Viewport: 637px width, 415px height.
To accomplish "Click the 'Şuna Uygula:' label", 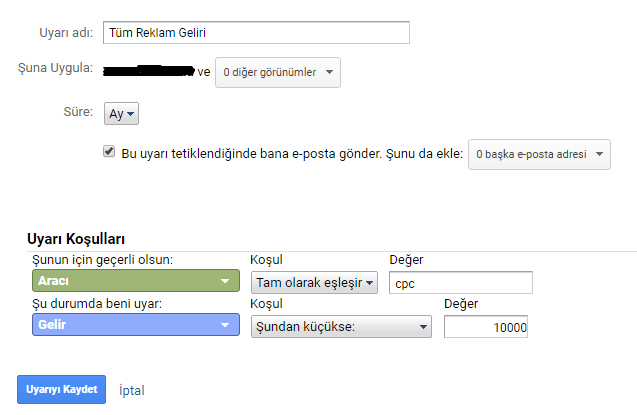I will tap(56, 69).
